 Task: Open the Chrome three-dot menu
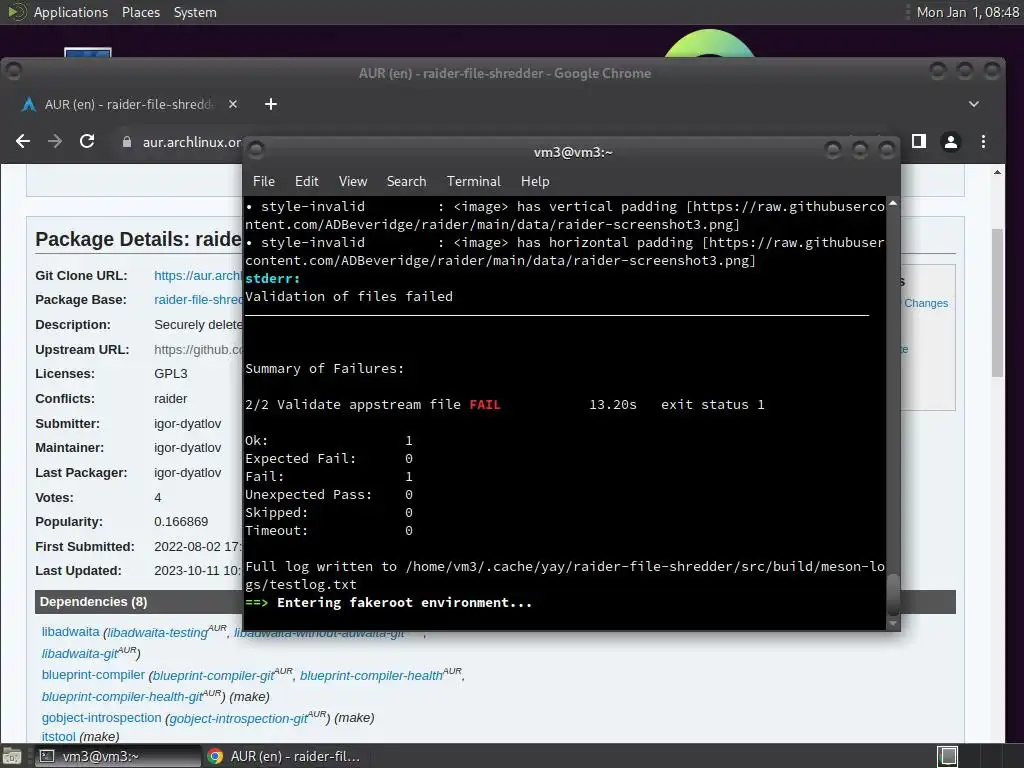point(984,141)
